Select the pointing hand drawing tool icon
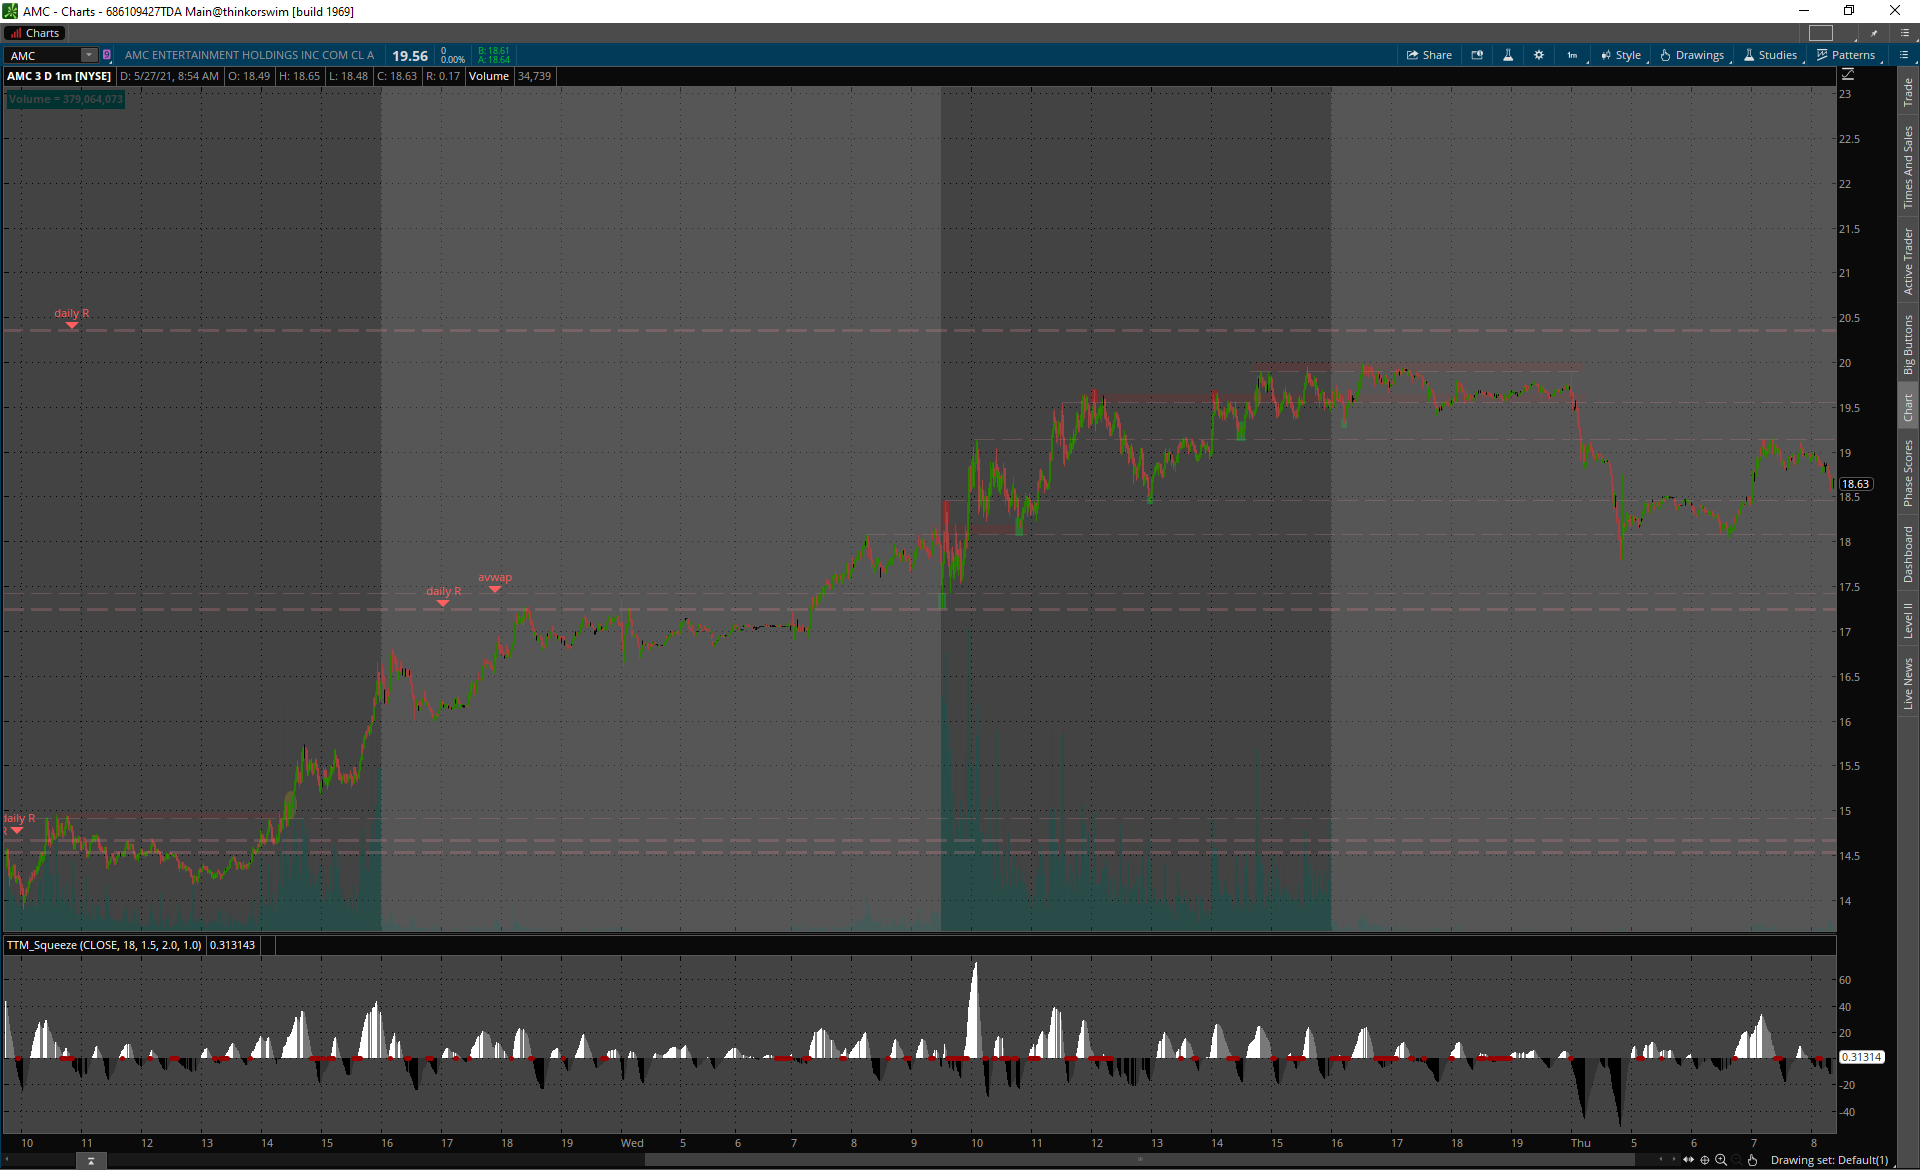Screen dimensions: 1920x1170 pyautogui.click(x=1752, y=1160)
